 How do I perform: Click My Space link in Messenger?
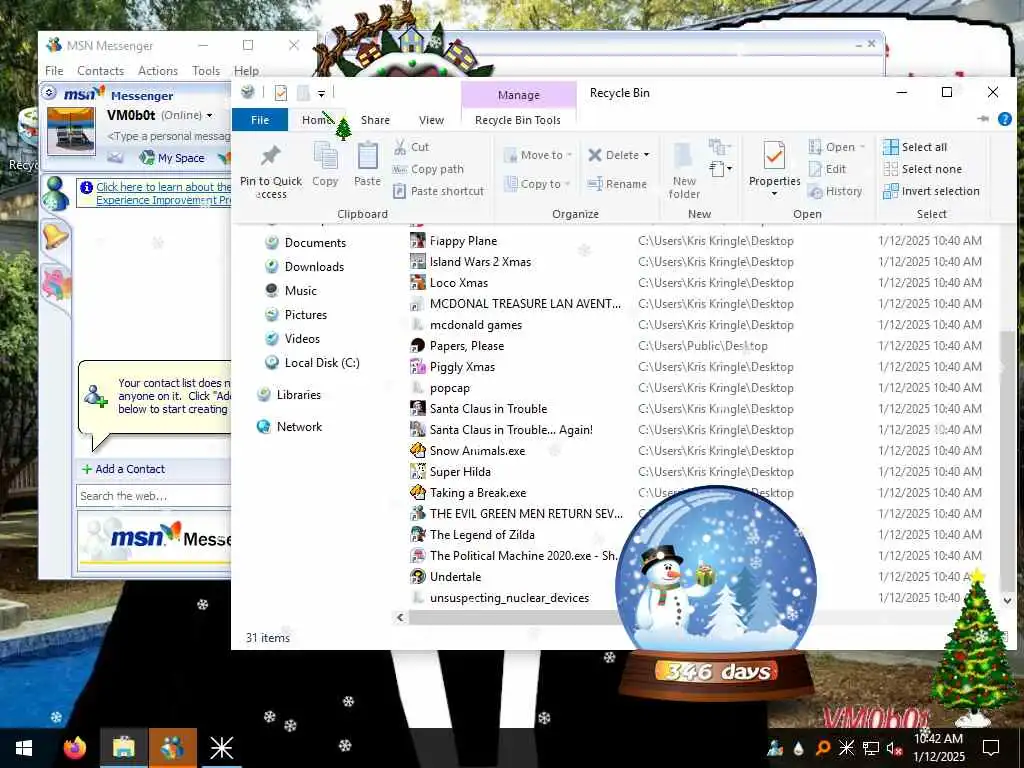[x=173, y=157]
